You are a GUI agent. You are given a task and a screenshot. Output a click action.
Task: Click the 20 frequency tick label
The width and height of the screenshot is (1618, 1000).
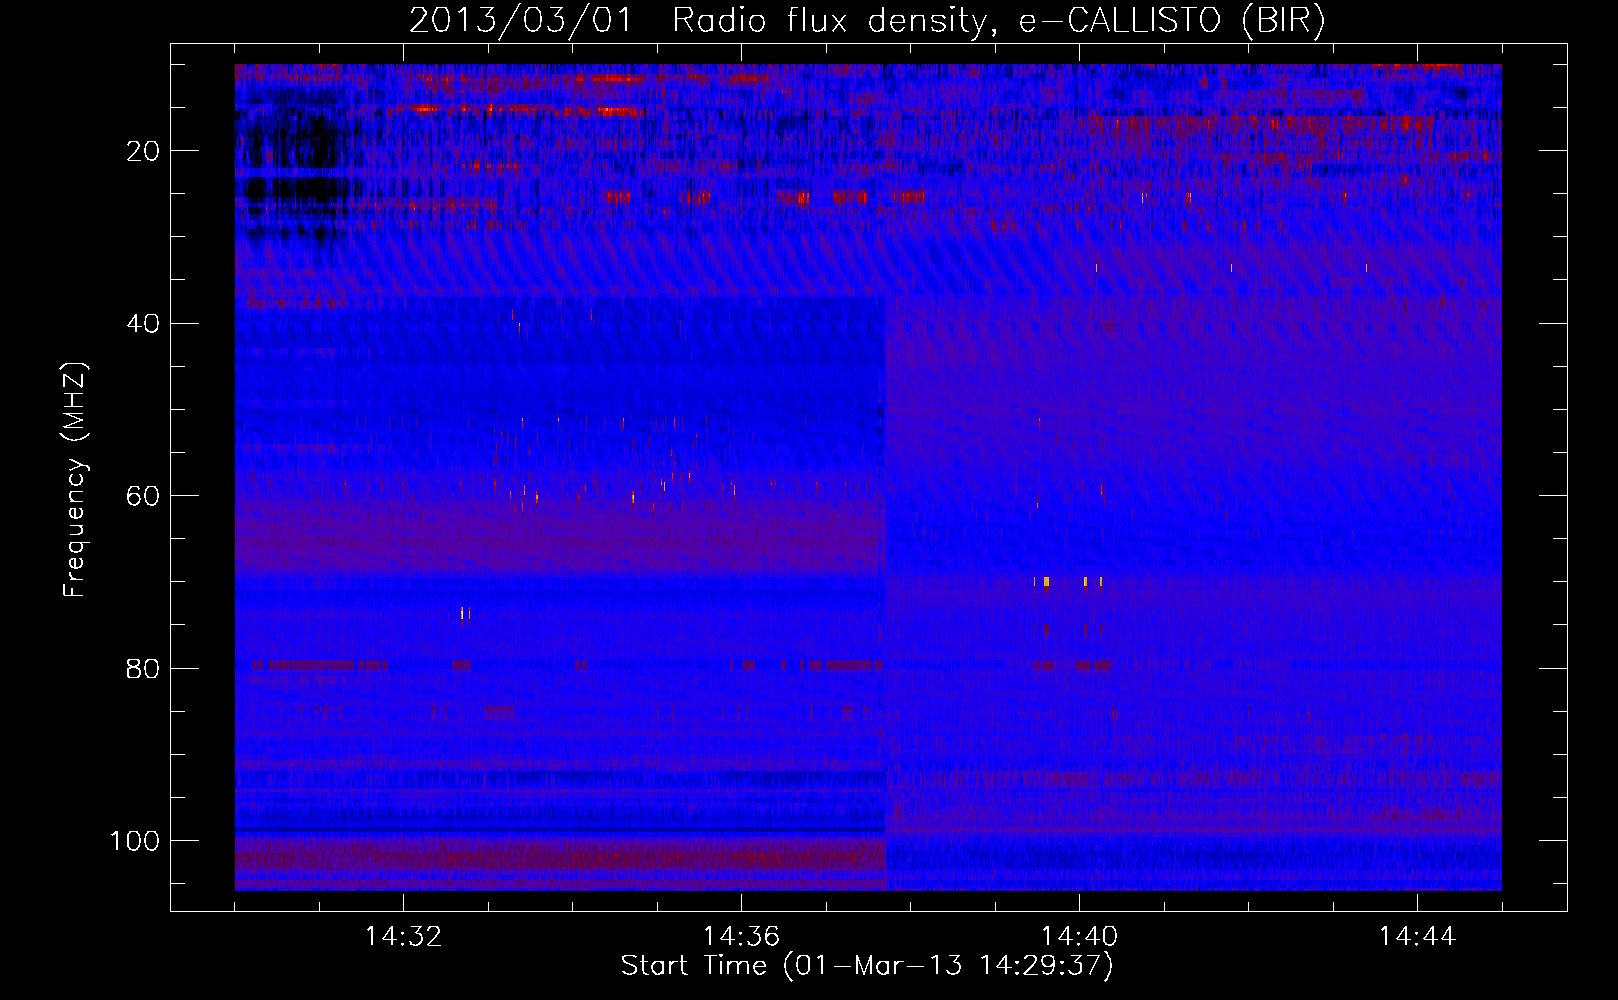(143, 151)
